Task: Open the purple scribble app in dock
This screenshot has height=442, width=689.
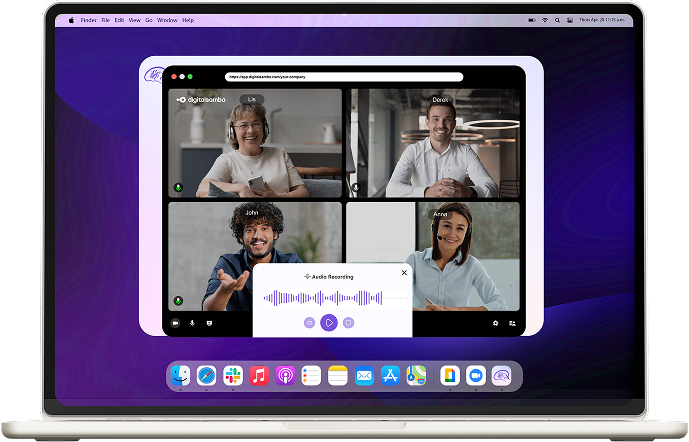Action: coord(502,376)
